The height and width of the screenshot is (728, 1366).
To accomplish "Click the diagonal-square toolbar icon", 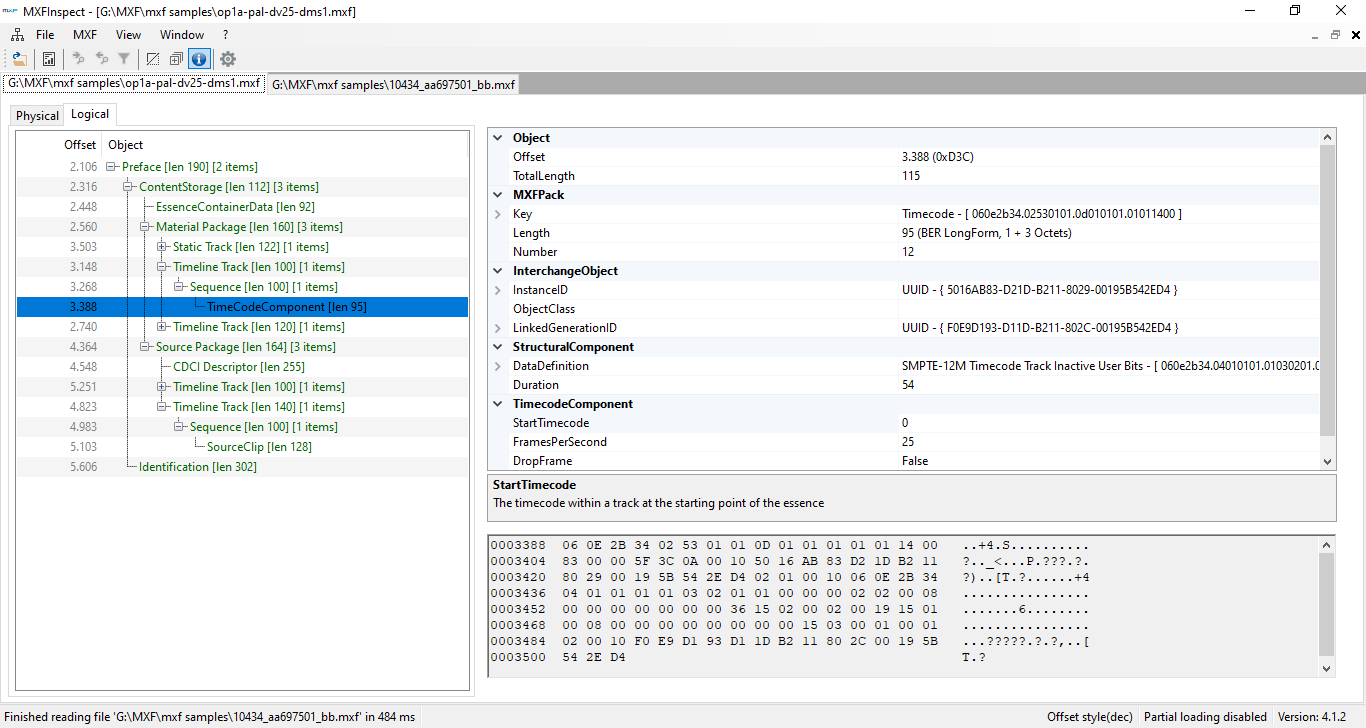I will click(x=153, y=59).
